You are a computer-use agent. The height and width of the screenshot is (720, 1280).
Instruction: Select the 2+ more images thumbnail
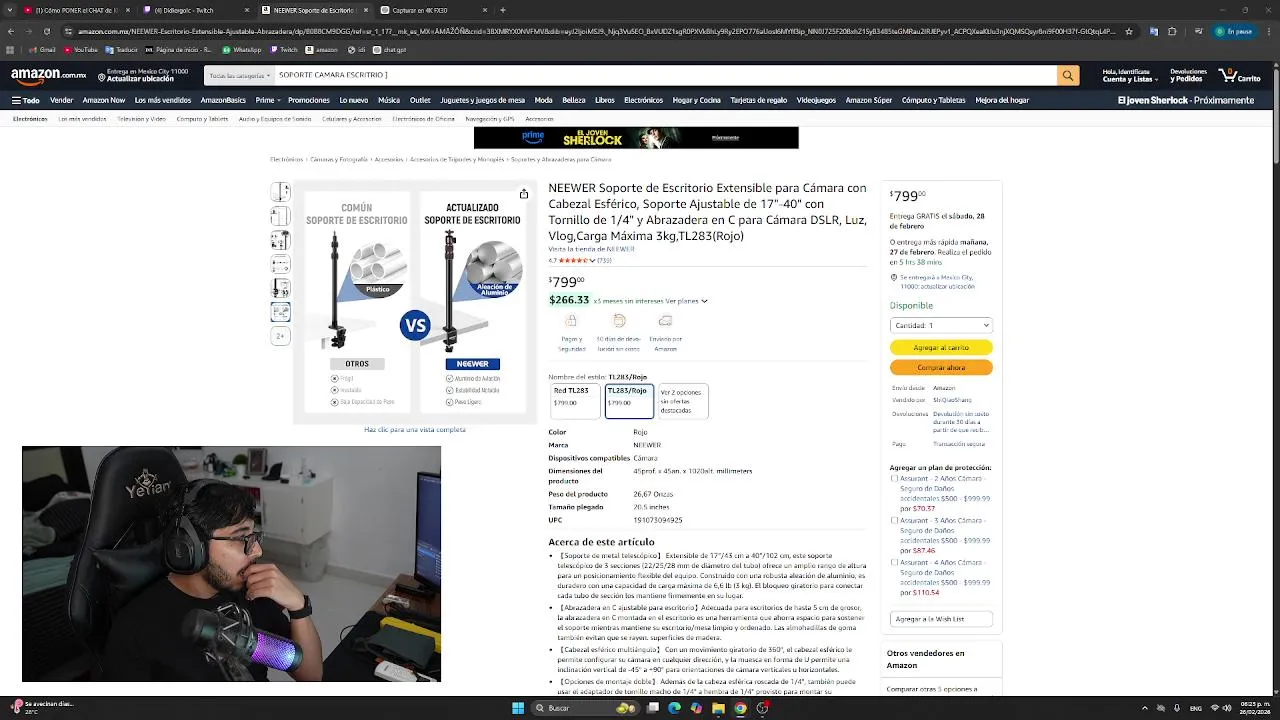point(280,336)
